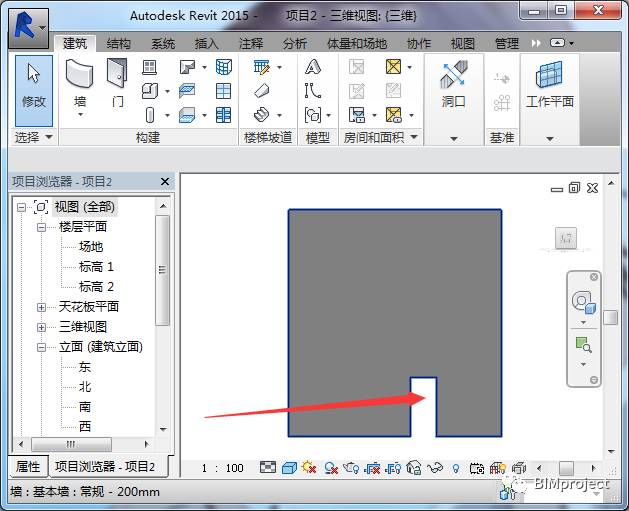Click the project browser horizontal scrollbar thumb

(71, 444)
